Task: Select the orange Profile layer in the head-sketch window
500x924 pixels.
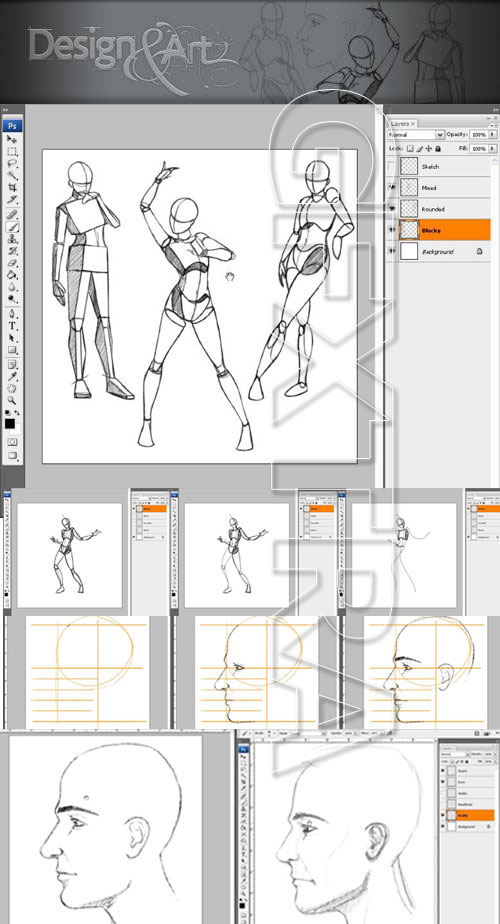Action: pyautogui.click(x=467, y=816)
